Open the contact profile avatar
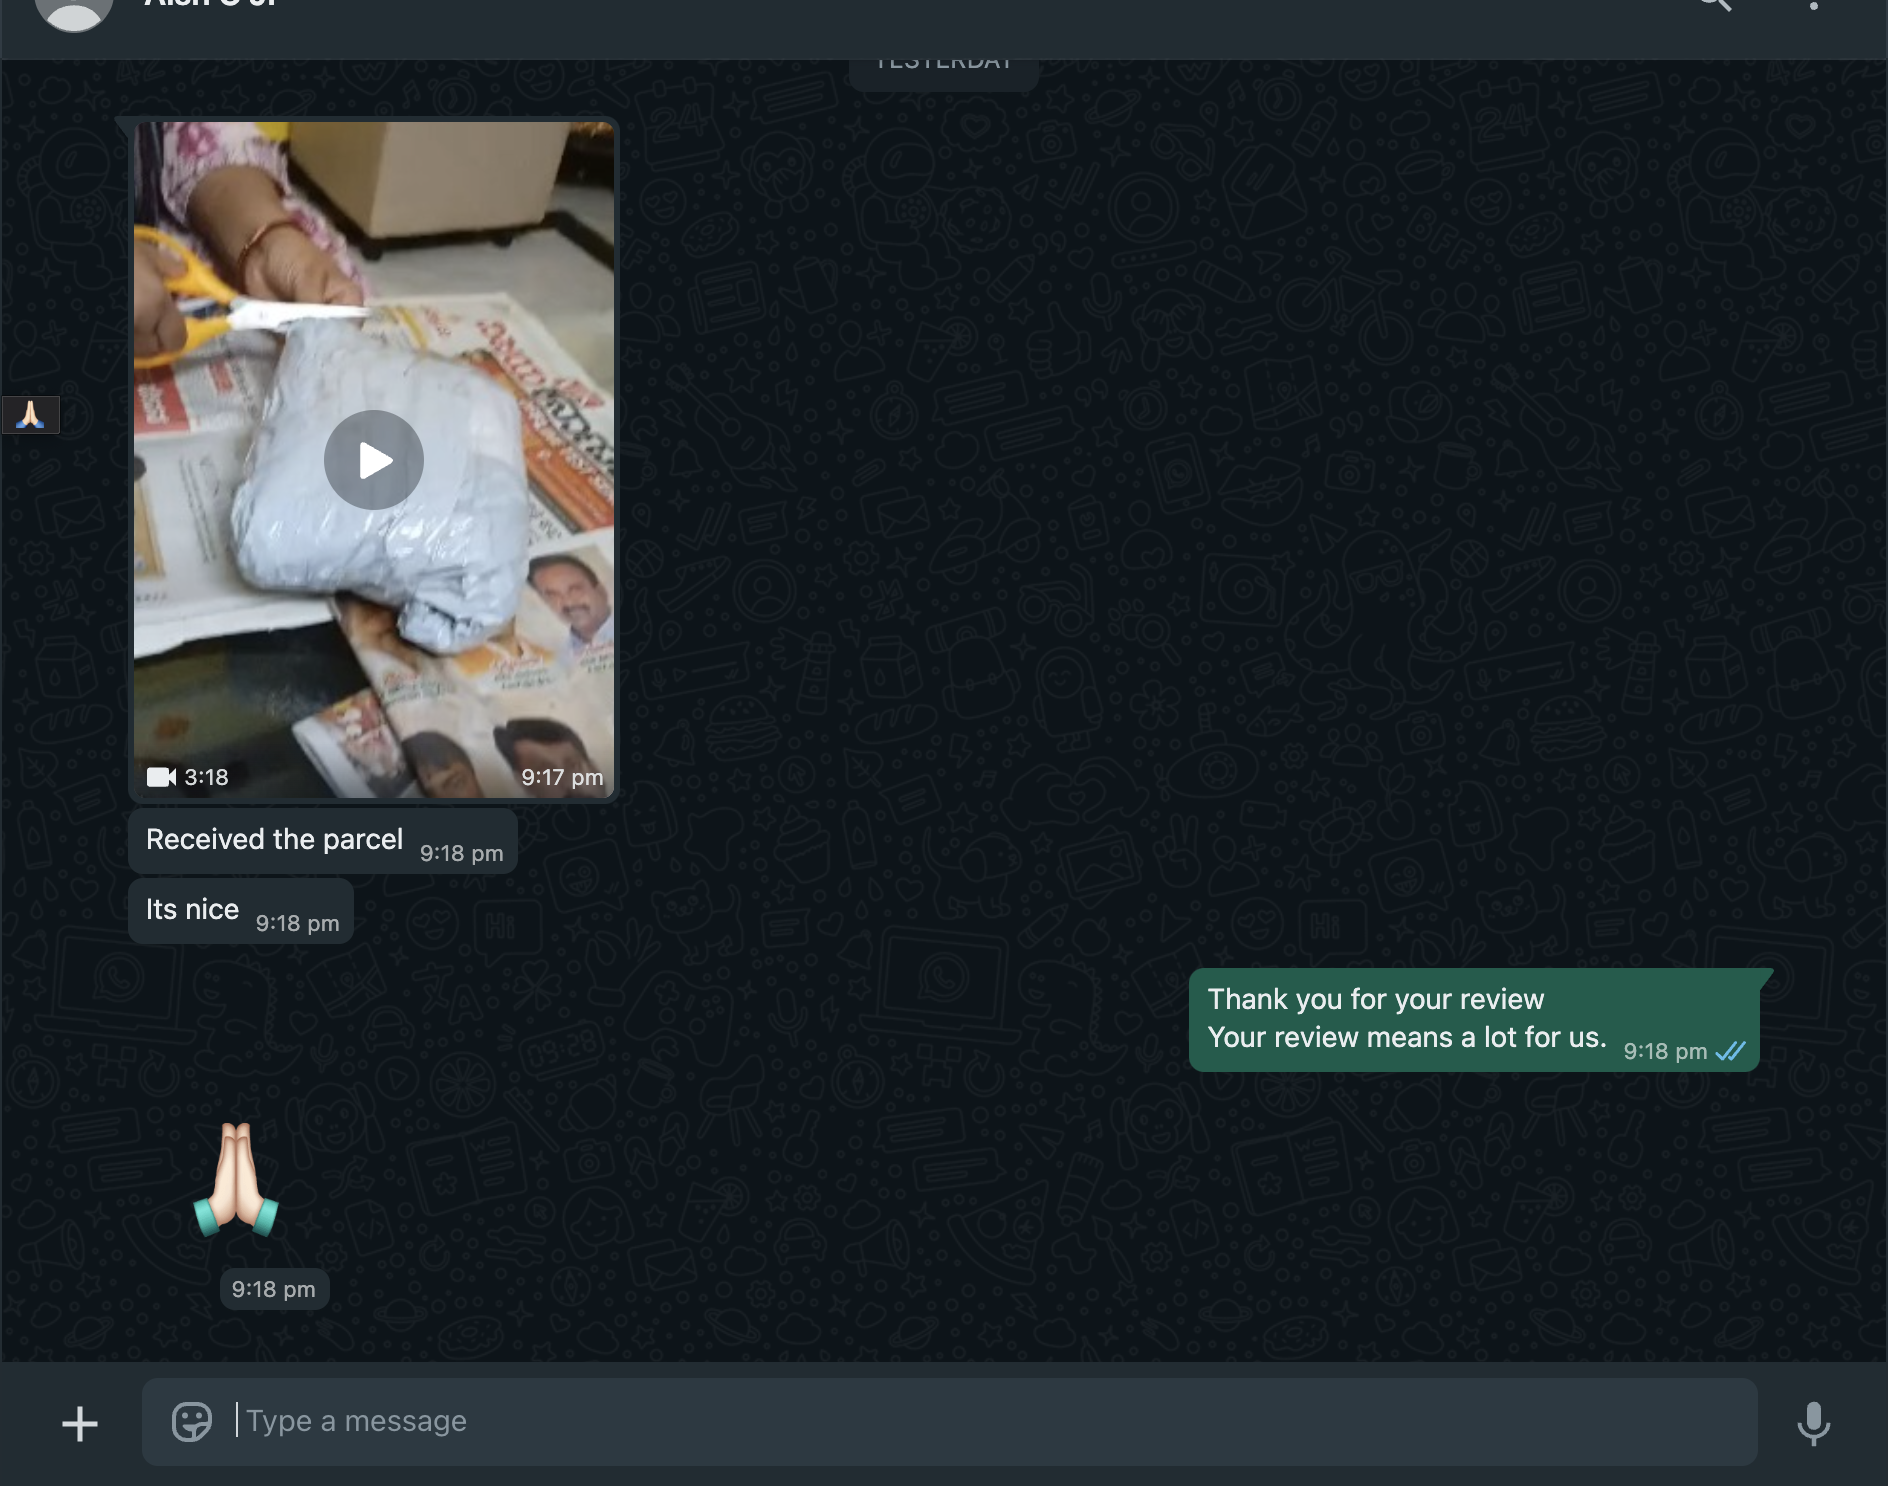The width and height of the screenshot is (1888, 1486). click(x=73, y=10)
